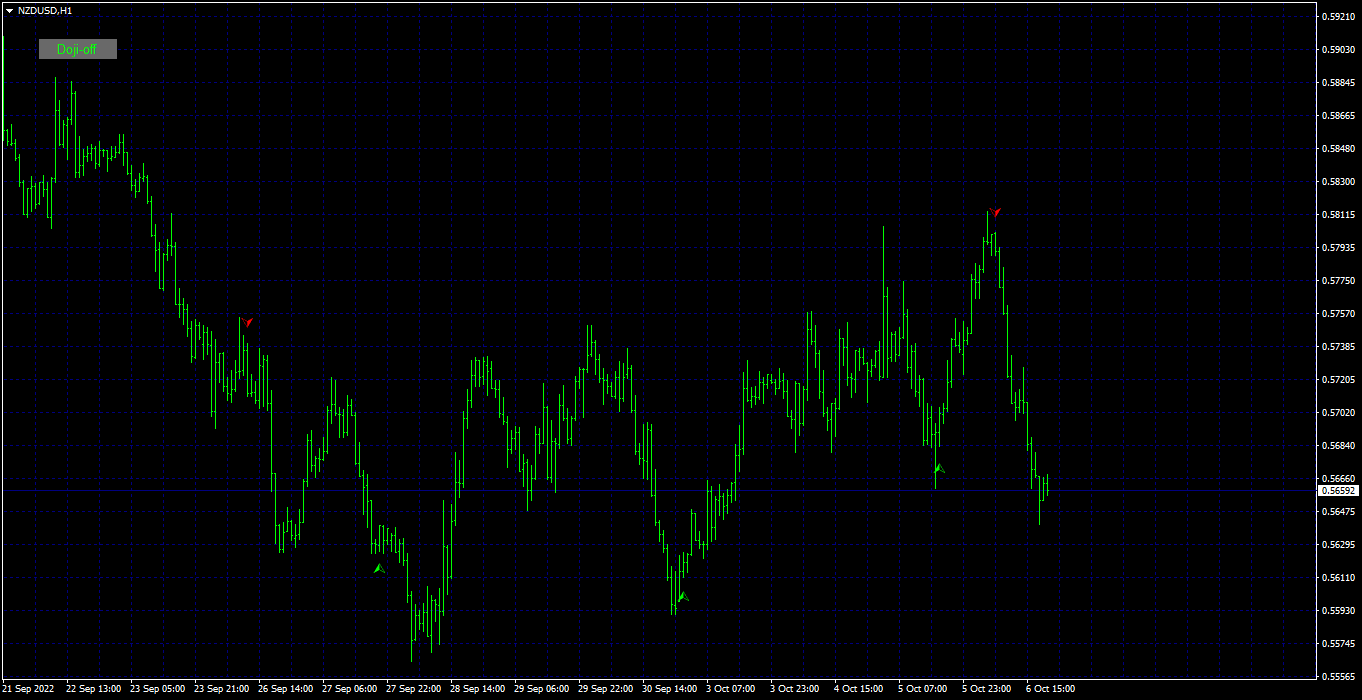The height and width of the screenshot is (700, 1362).
Task: Click the 3 Oct 07:00 time label
Action: tap(730, 689)
